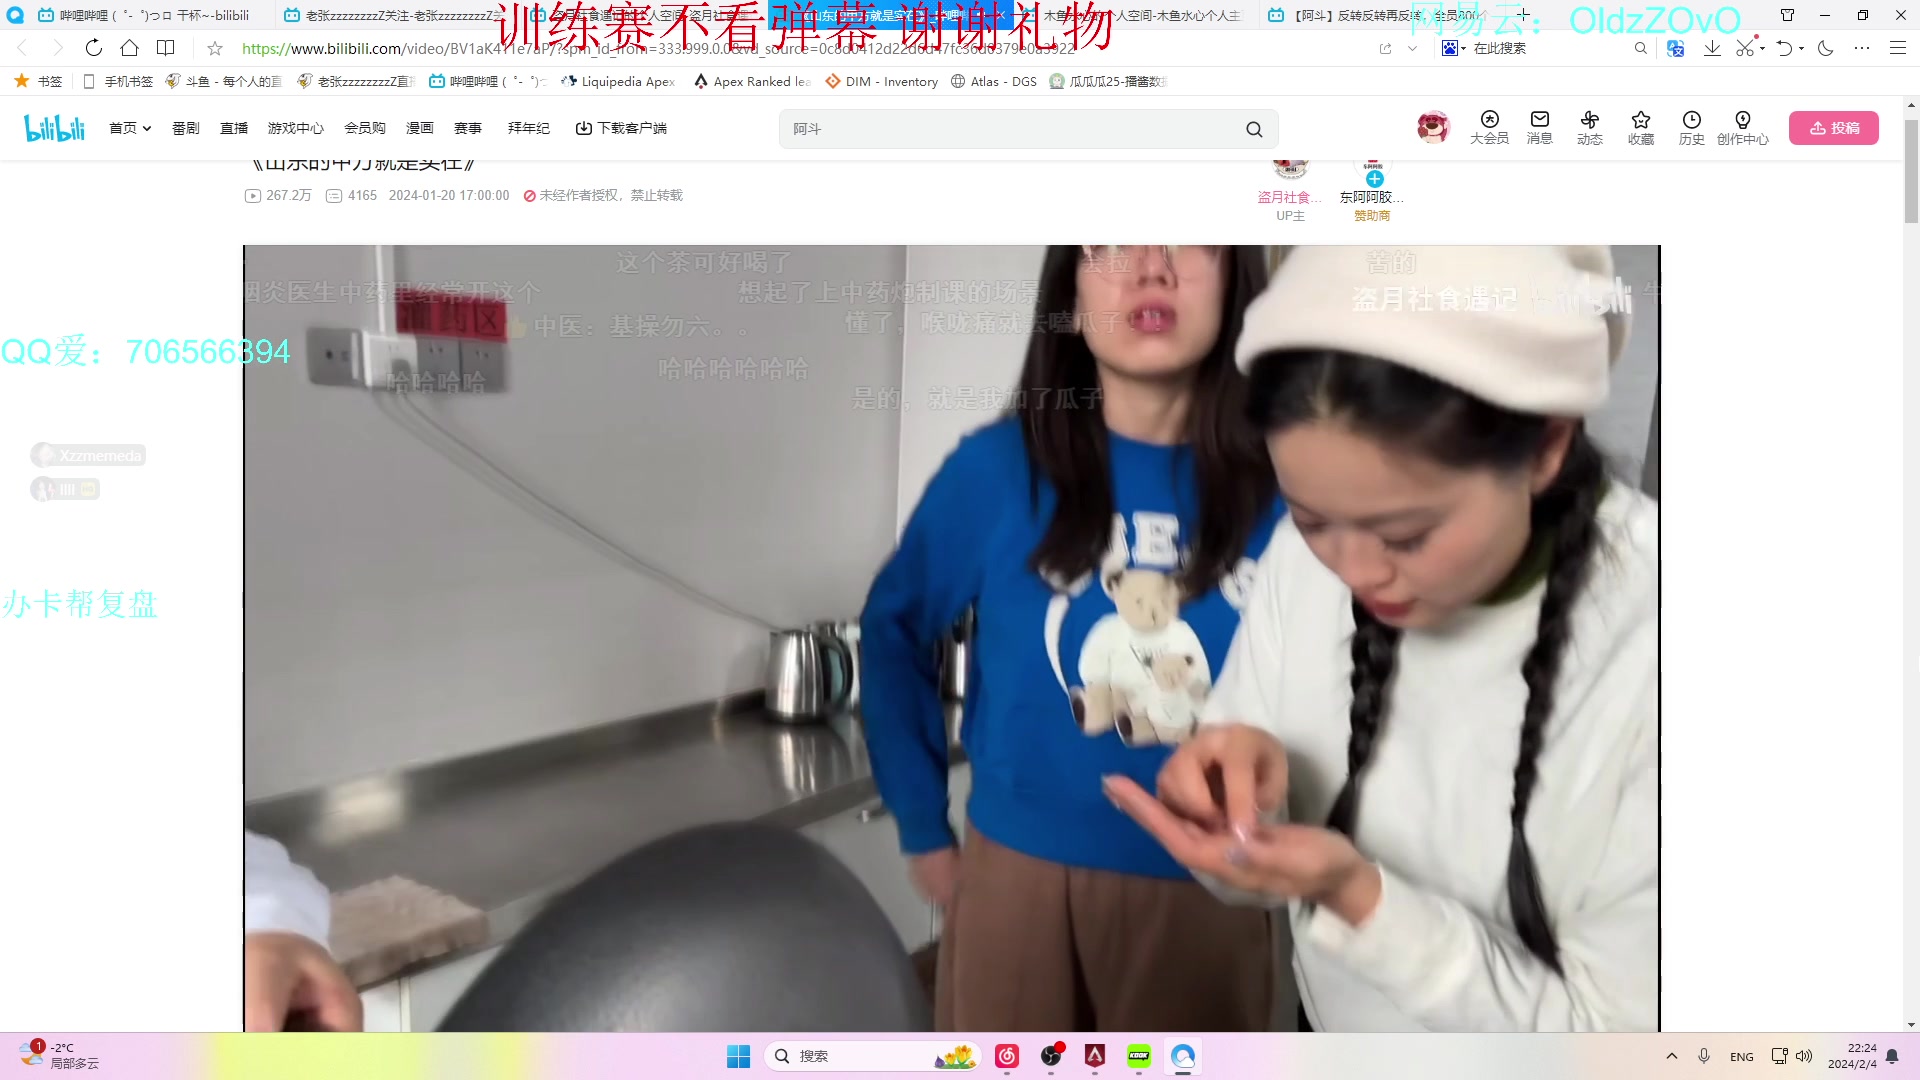Open 游戏中心 navigation item
The height and width of the screenshot is (1080, 1920).
click(x=296, y=128)
